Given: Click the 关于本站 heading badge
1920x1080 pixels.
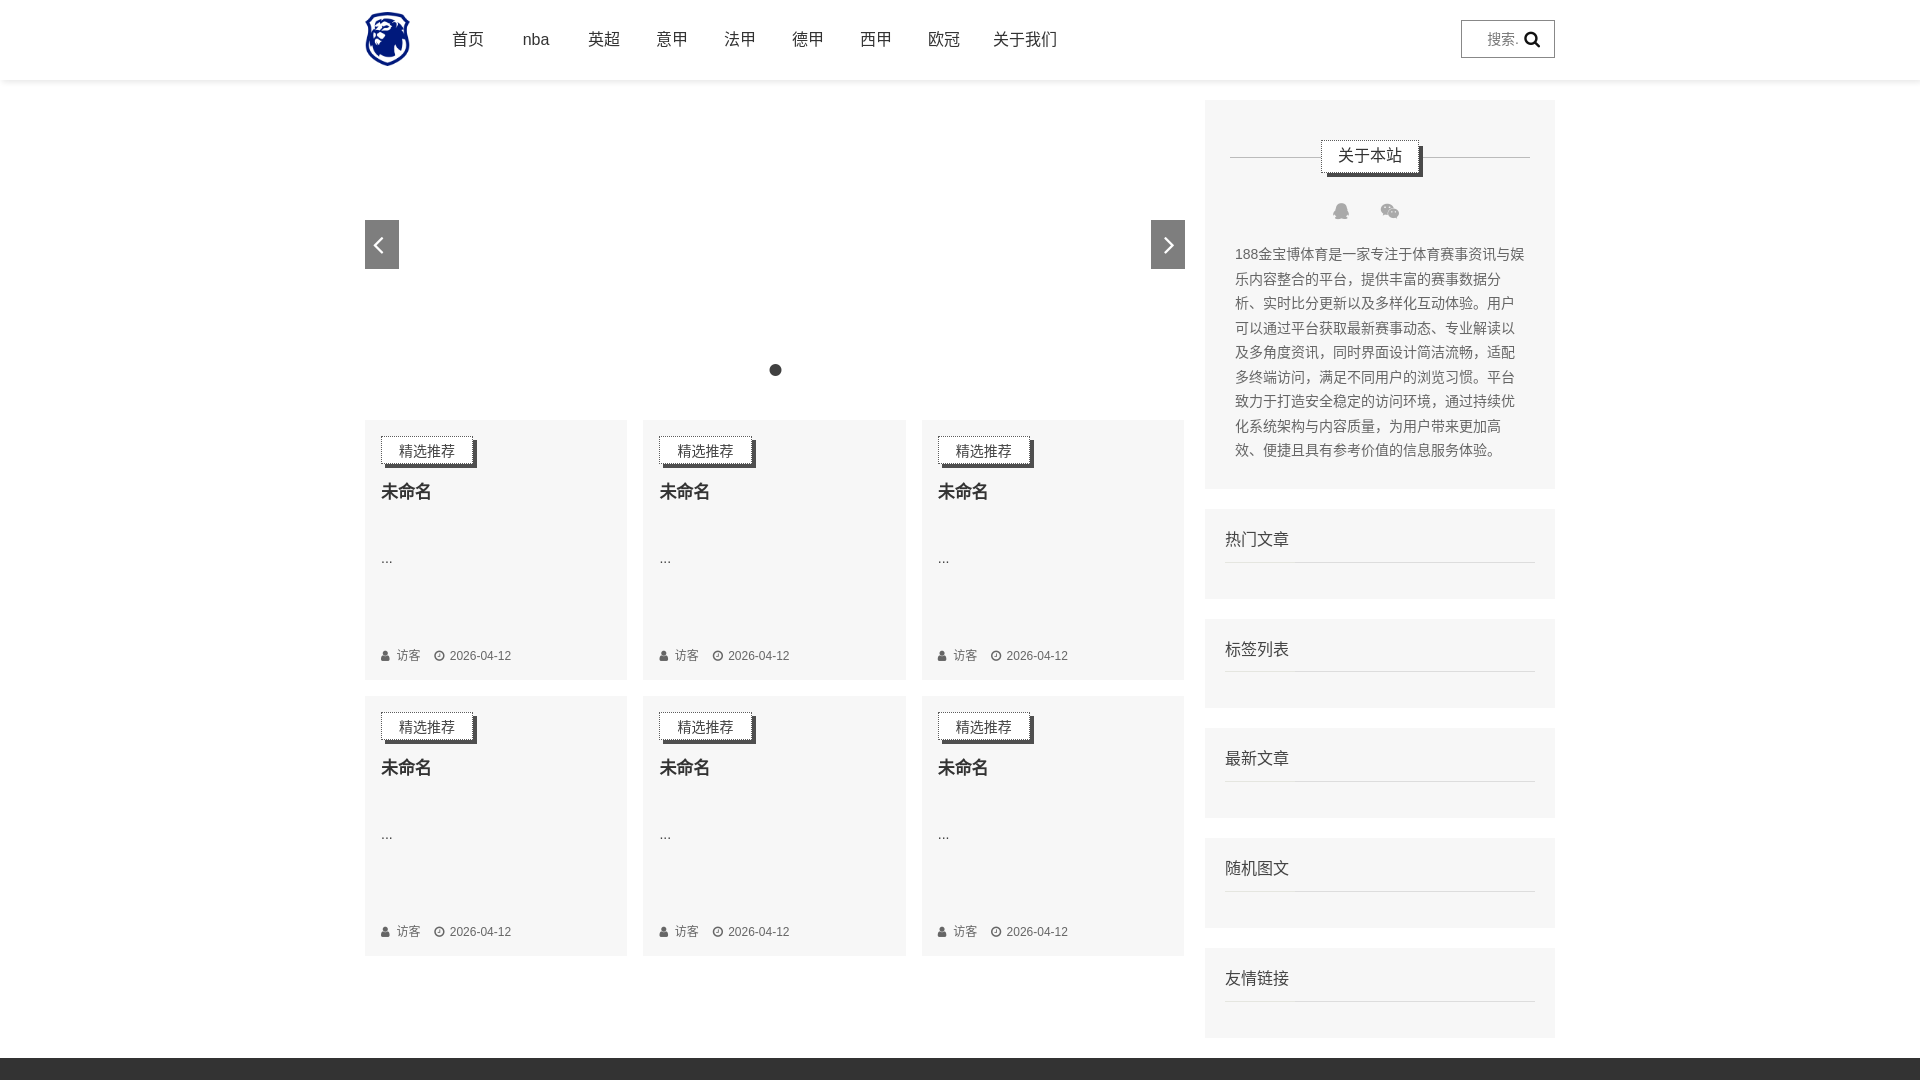Looking at the screenshot, I should point(1370,156).
